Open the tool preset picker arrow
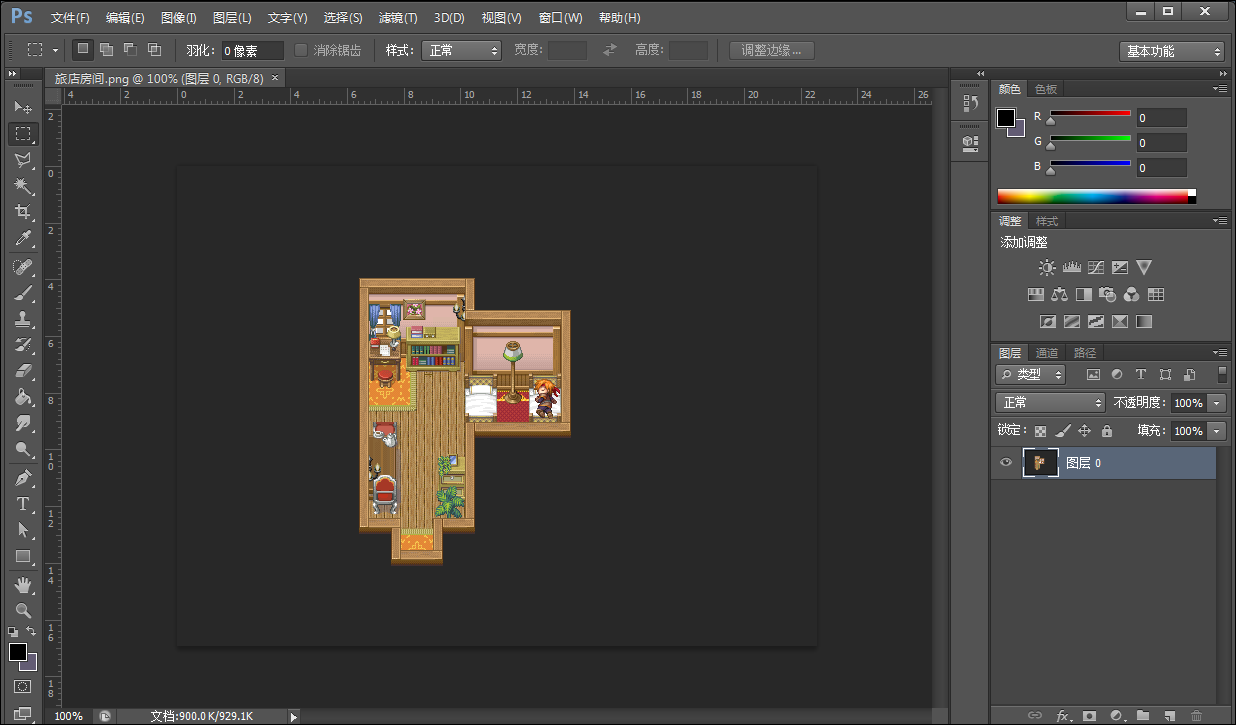This screenshot has width=1236, height=725. [55, 50]
